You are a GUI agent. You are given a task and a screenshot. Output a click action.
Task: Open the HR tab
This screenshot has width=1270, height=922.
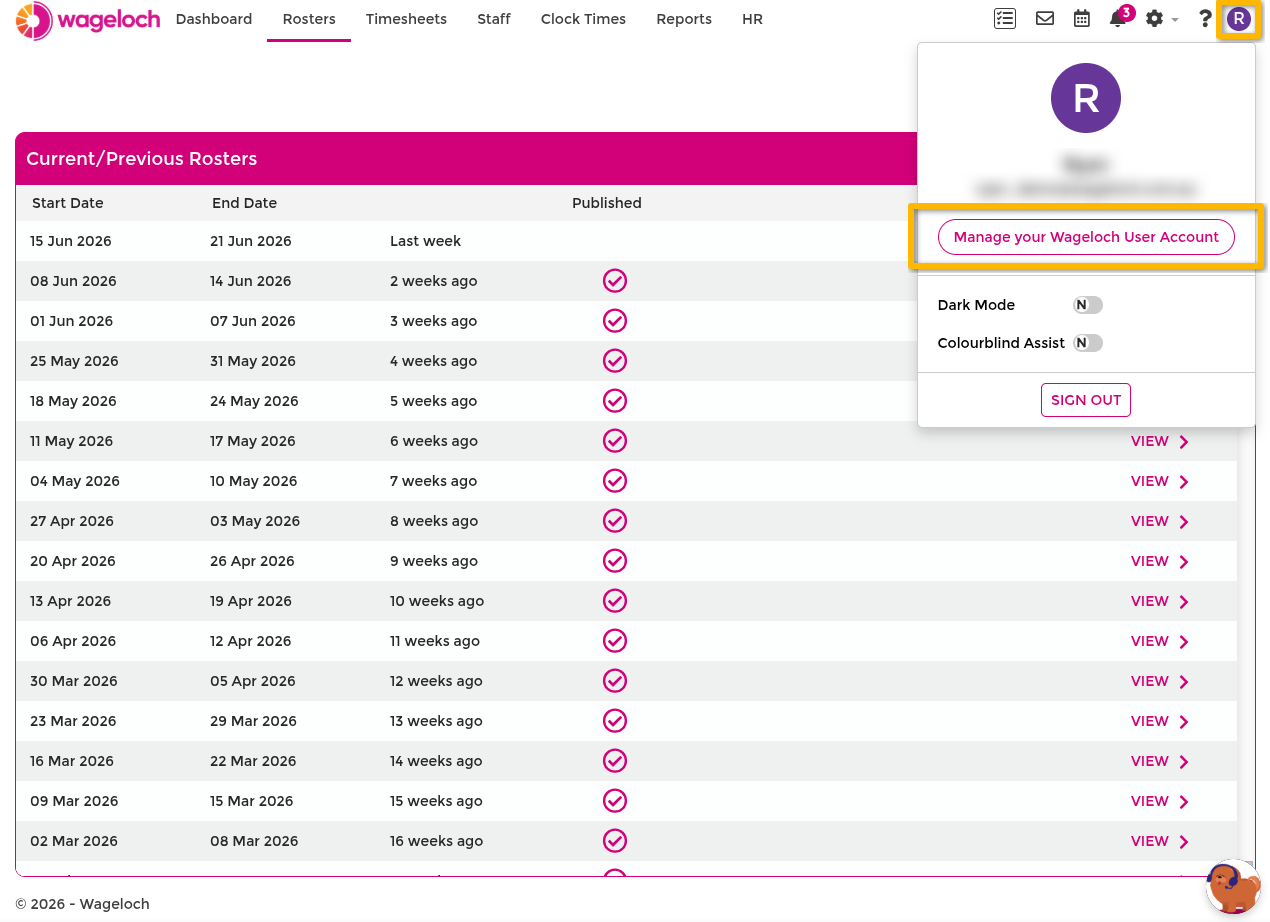coord(752,19)
